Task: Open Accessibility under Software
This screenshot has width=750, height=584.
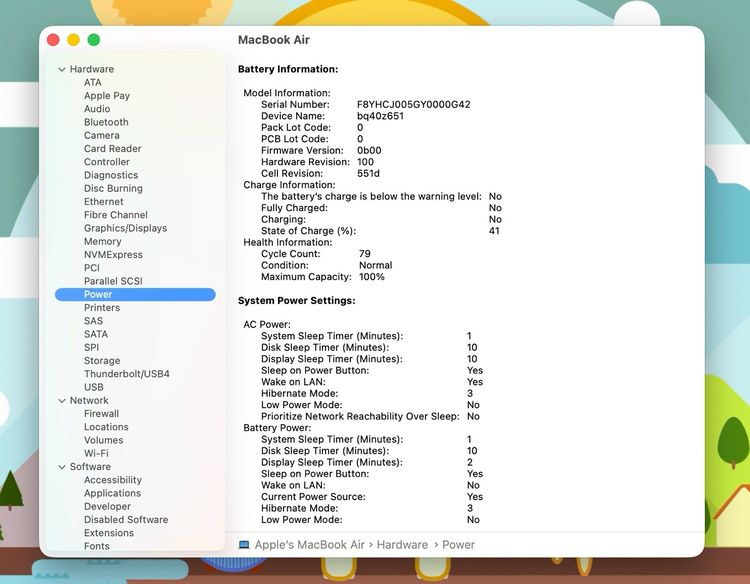Action: click(113, 480)
